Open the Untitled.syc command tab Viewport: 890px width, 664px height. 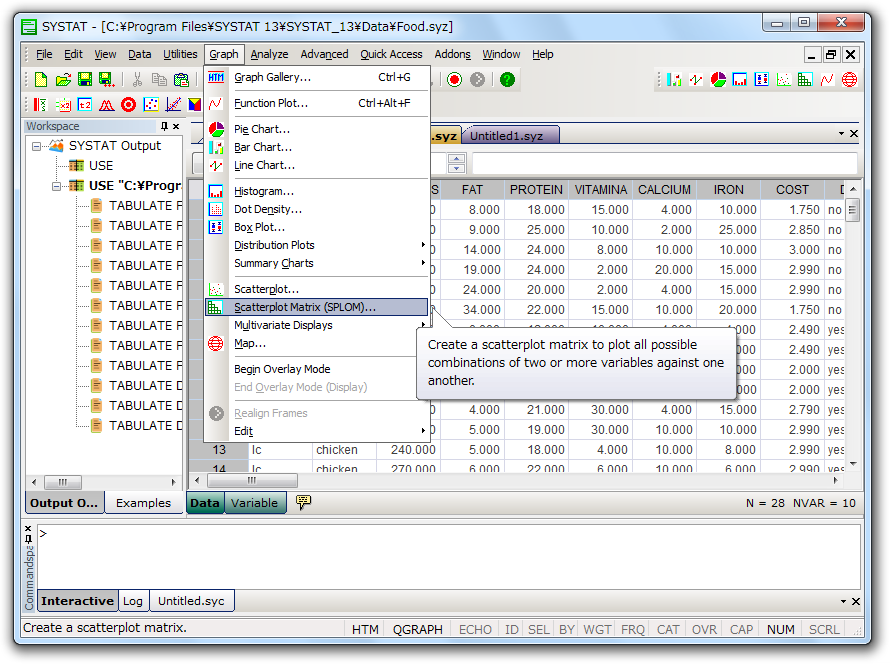pos(191,601)
